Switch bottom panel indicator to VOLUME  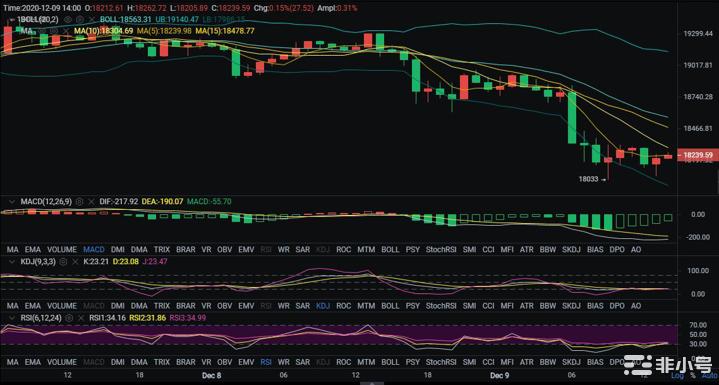(62, 362)
